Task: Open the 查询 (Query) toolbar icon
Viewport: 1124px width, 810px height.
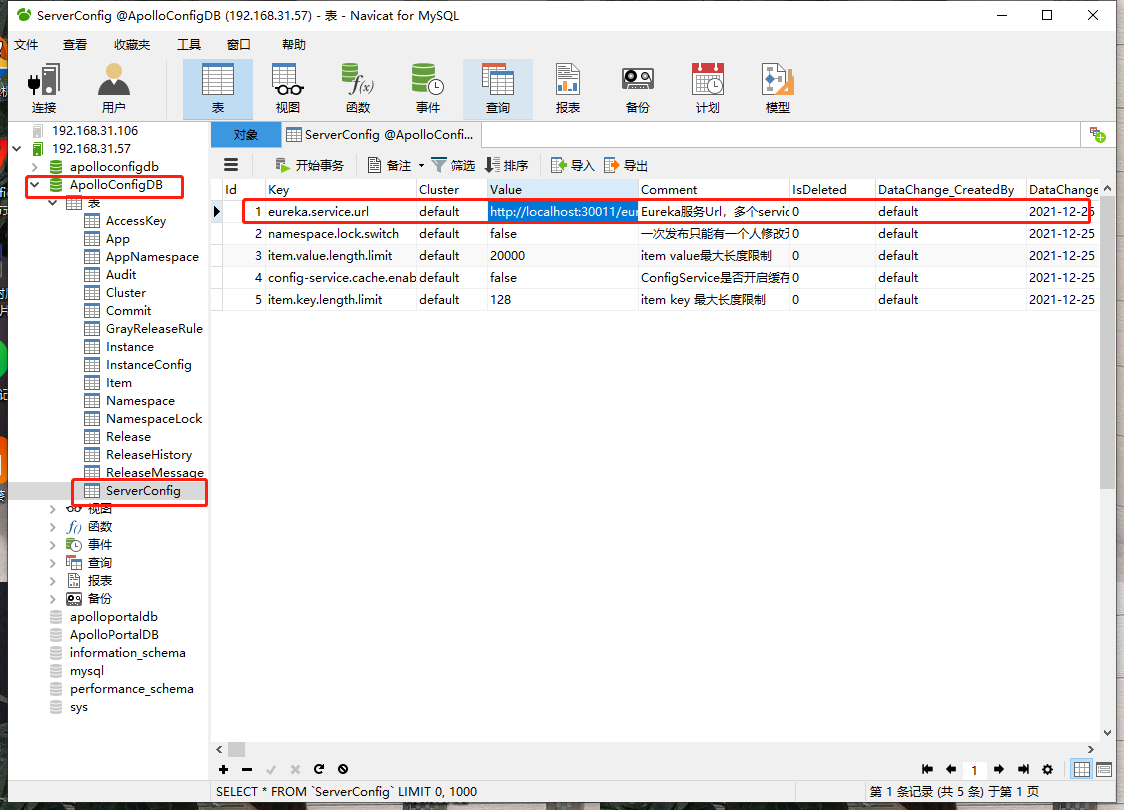Action: pos(497,88)
